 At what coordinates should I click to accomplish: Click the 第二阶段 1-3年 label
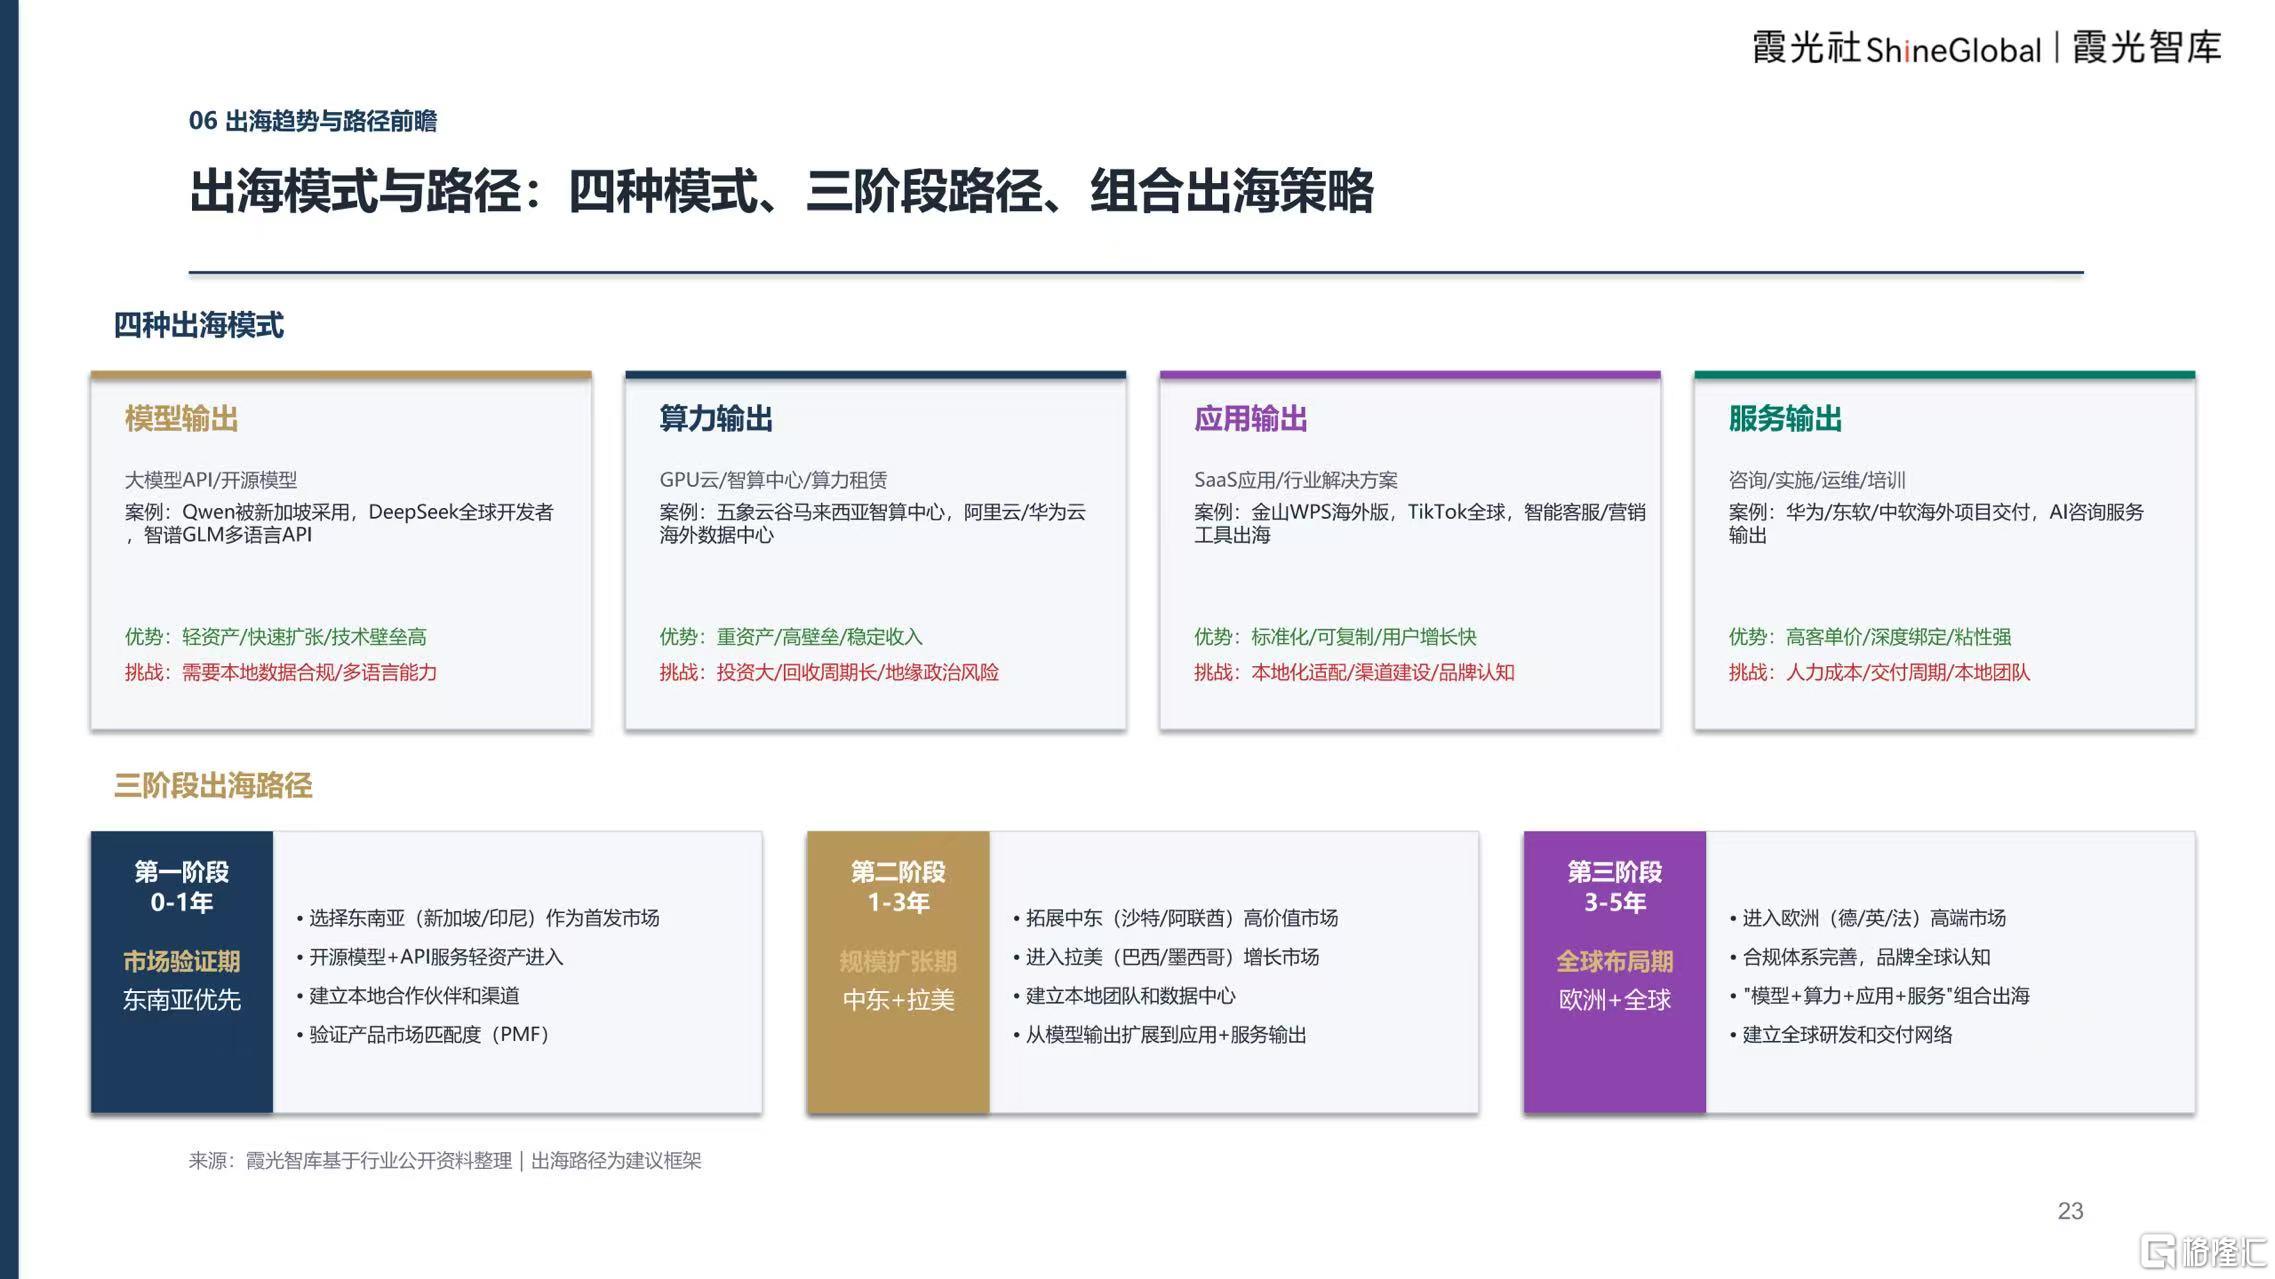coord(898,887)
